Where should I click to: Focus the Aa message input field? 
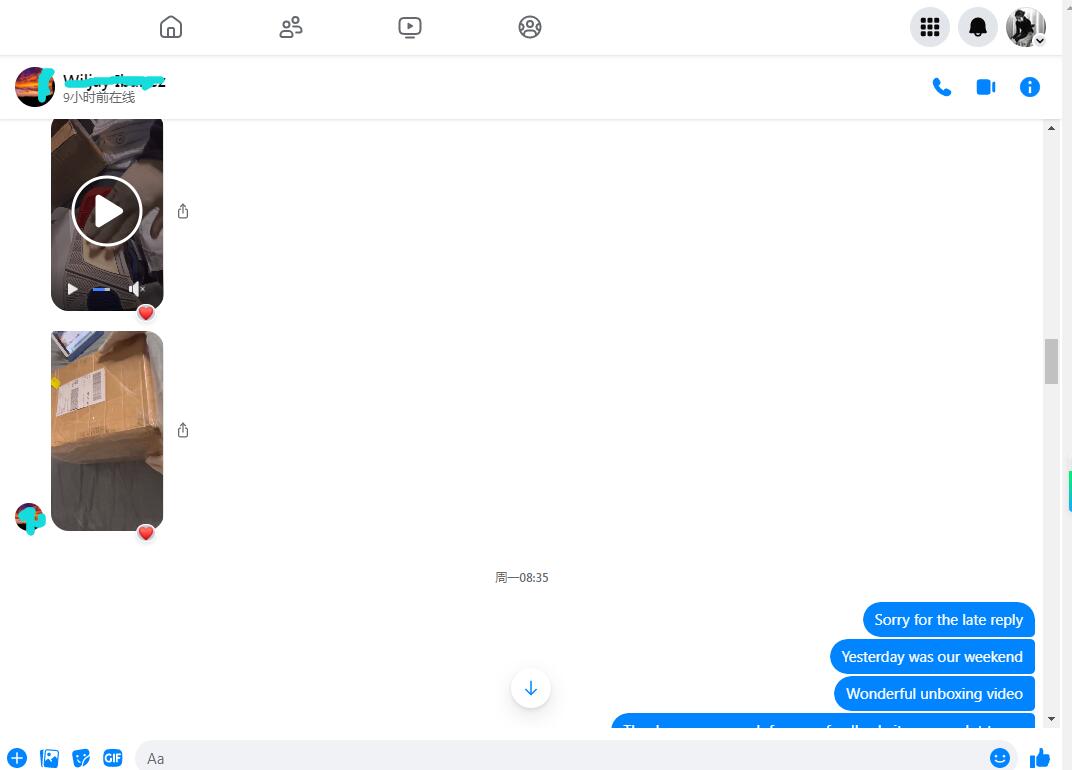point(560,758)
